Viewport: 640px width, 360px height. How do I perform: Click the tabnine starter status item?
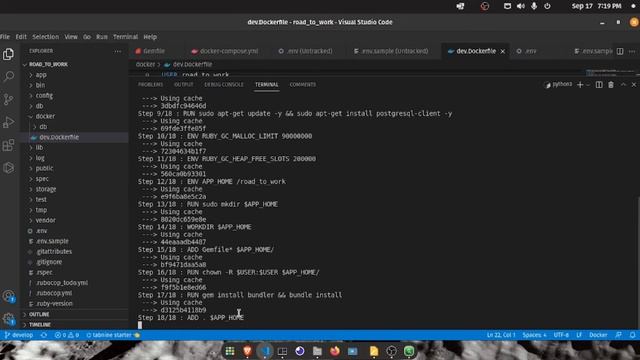coord(113,335)
